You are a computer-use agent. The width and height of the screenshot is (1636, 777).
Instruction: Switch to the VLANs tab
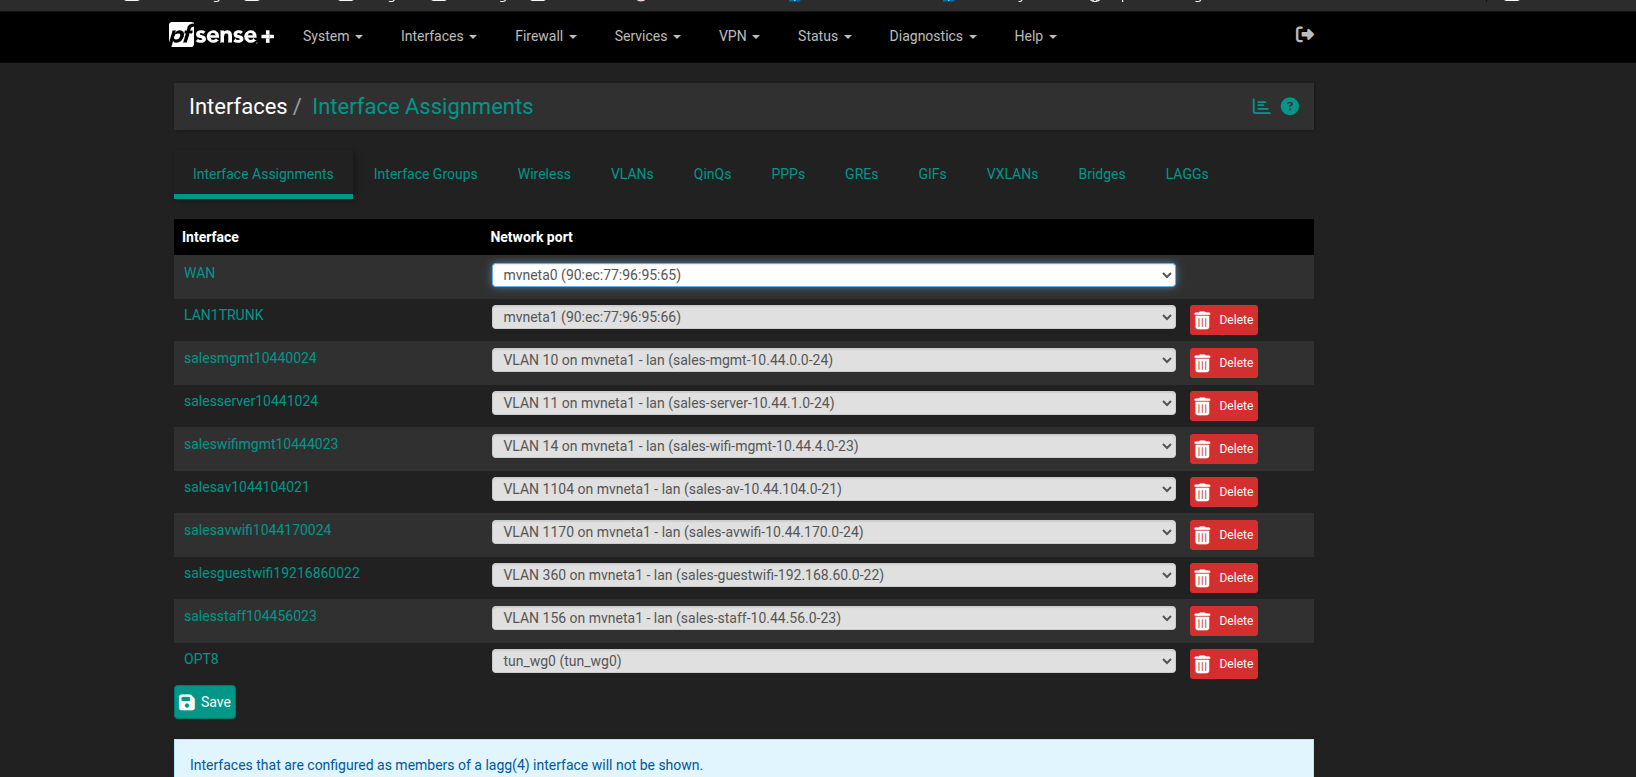(632, 174)
